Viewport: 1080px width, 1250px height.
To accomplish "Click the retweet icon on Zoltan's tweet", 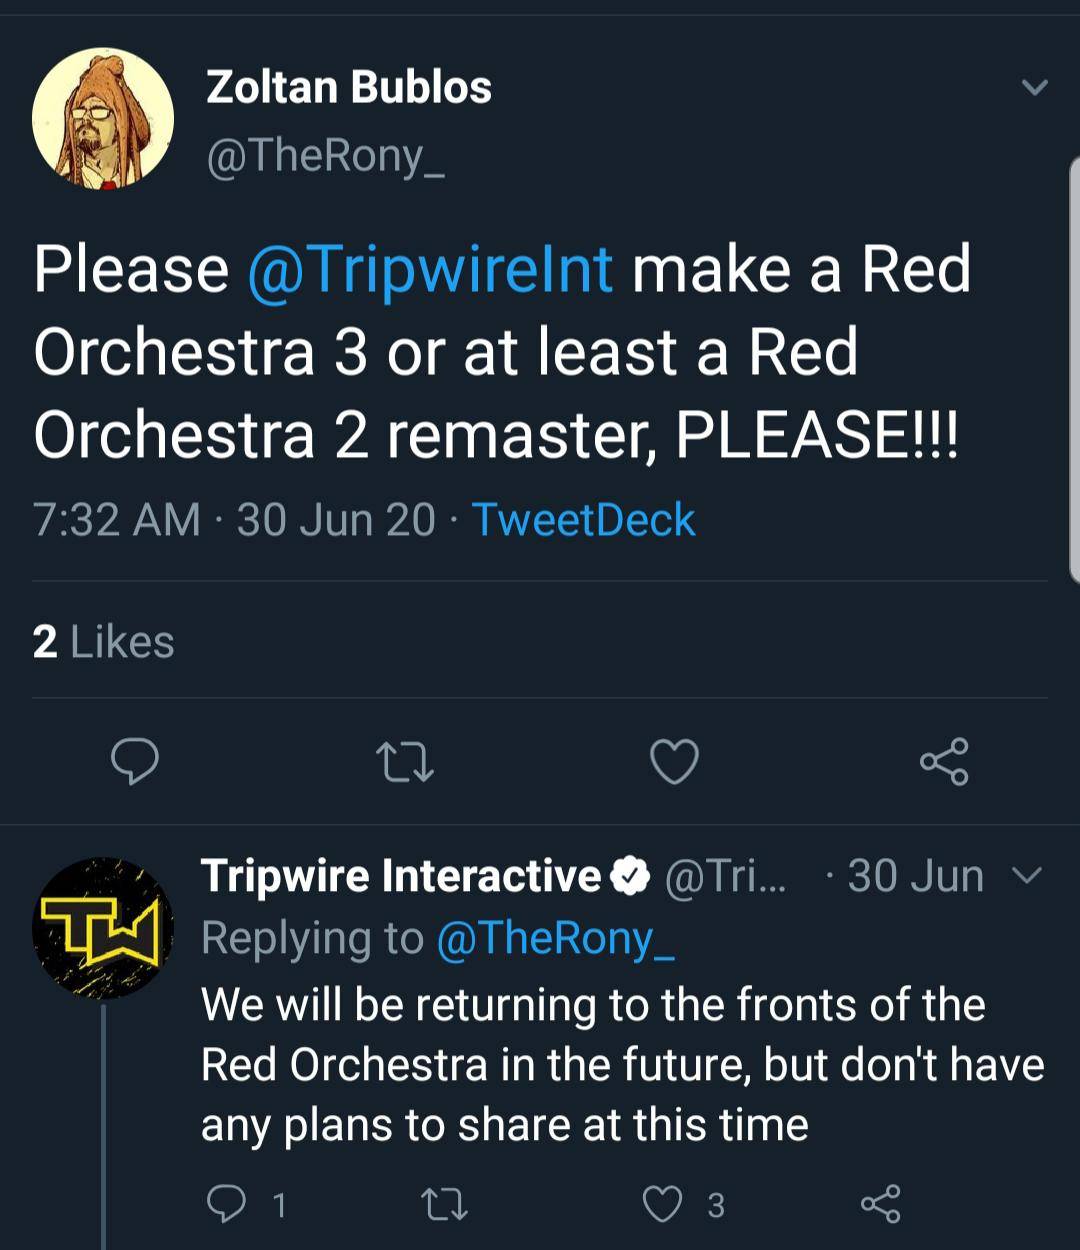I will pos(404,762).
